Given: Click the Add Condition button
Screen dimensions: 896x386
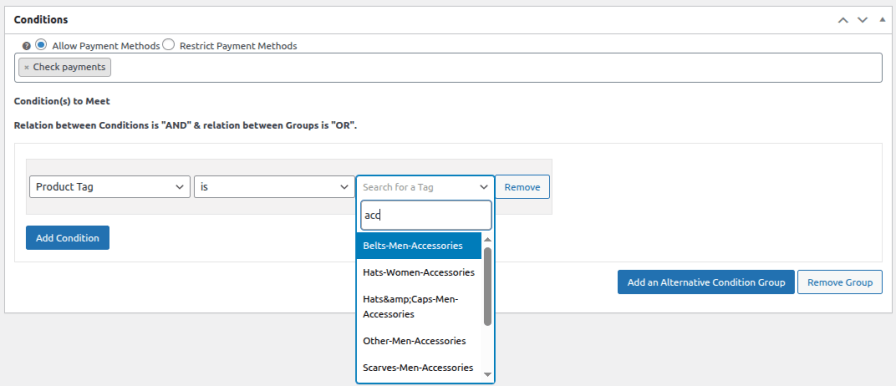Looking at the screenshot, I should point(67,238).
